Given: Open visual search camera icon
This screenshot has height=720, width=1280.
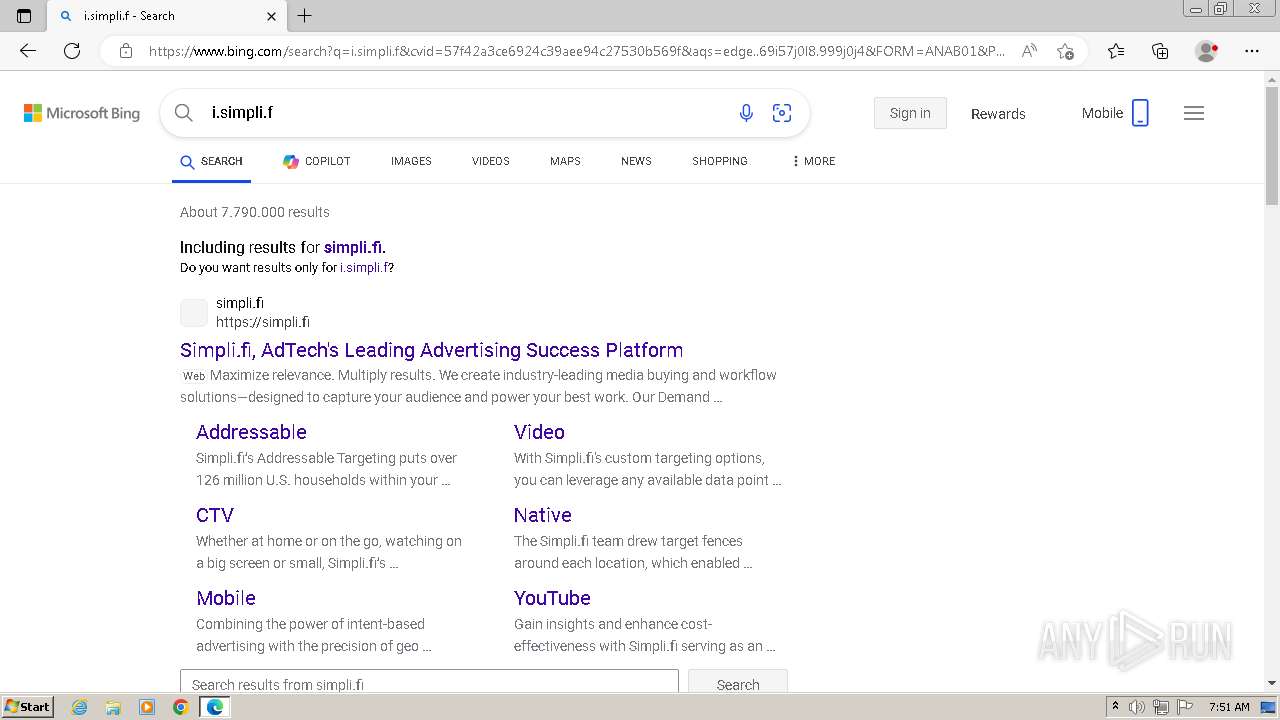Looking at the screenshot, I should pos(782,113).
